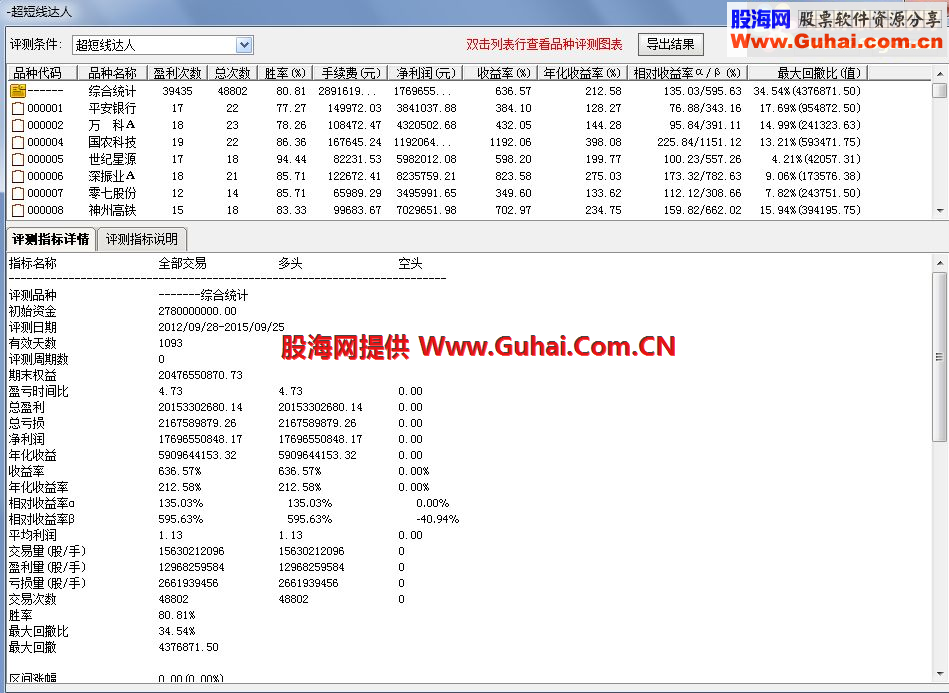
Task: Click the details panel scrollbar thumb
Action: (x=939, y=357)
